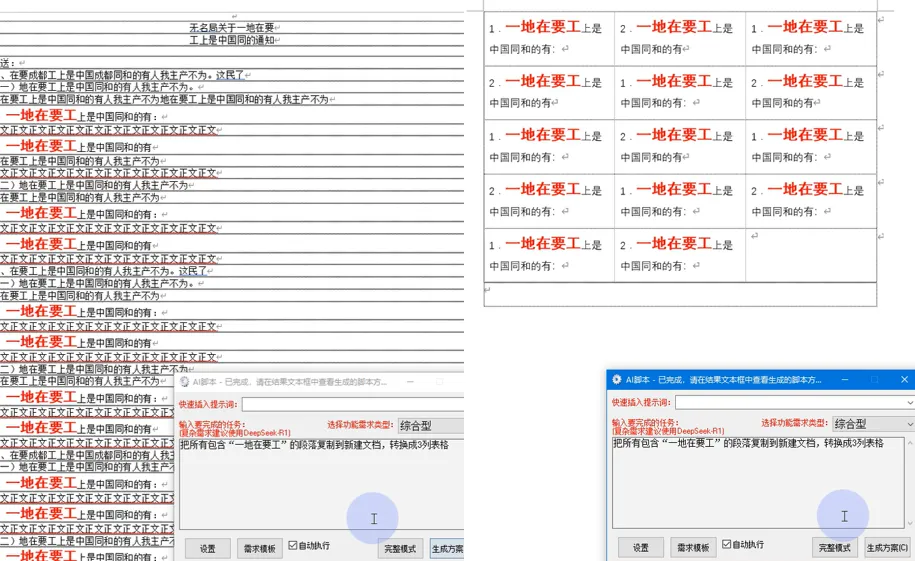Open the 综合型 dropdown in right AI脚本 dialog
Viewport: 915px width, 561px height.
click(873, 424)
